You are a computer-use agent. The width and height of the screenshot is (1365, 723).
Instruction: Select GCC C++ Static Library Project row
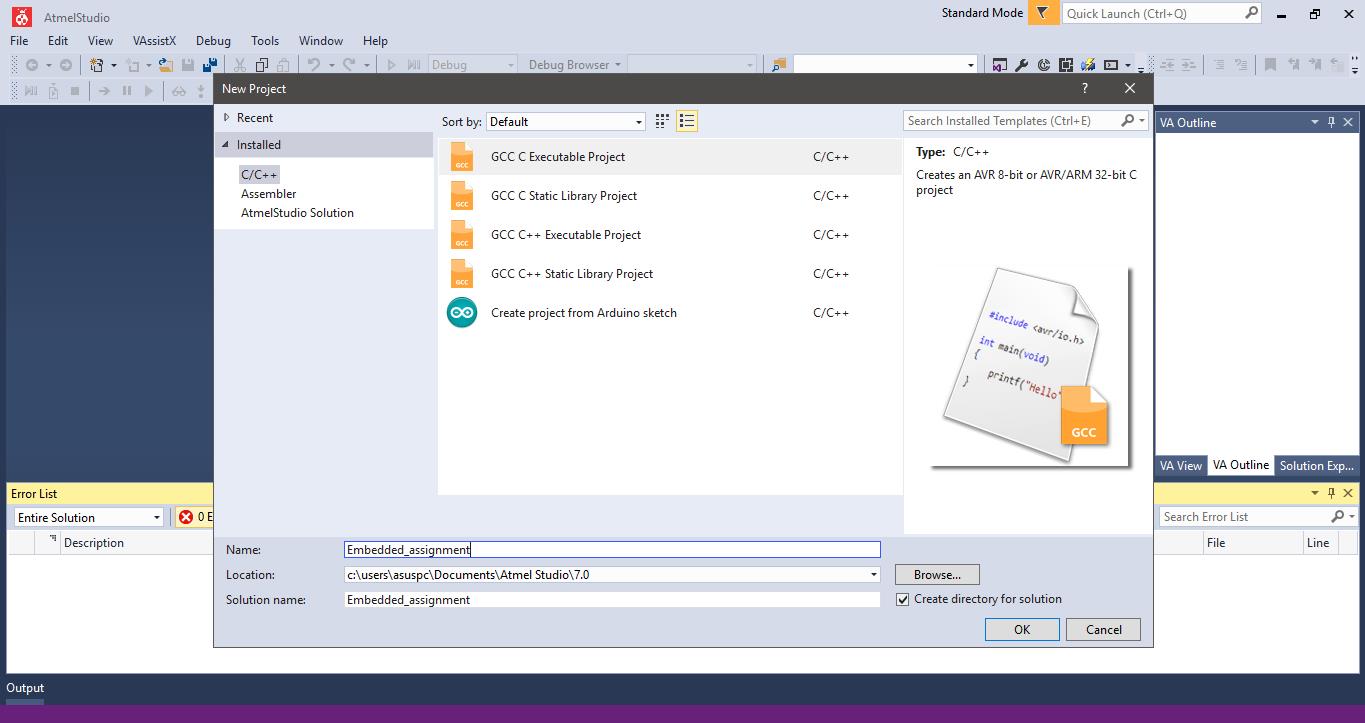[670, 274]
